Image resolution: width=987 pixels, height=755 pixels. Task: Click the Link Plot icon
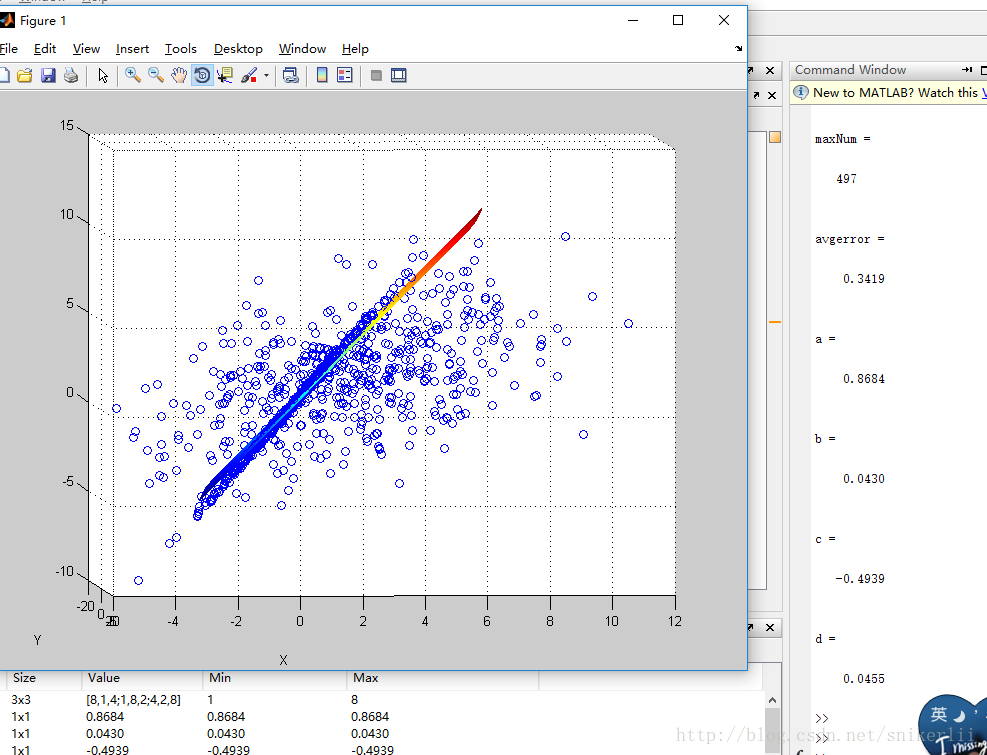tap(290, 76)
